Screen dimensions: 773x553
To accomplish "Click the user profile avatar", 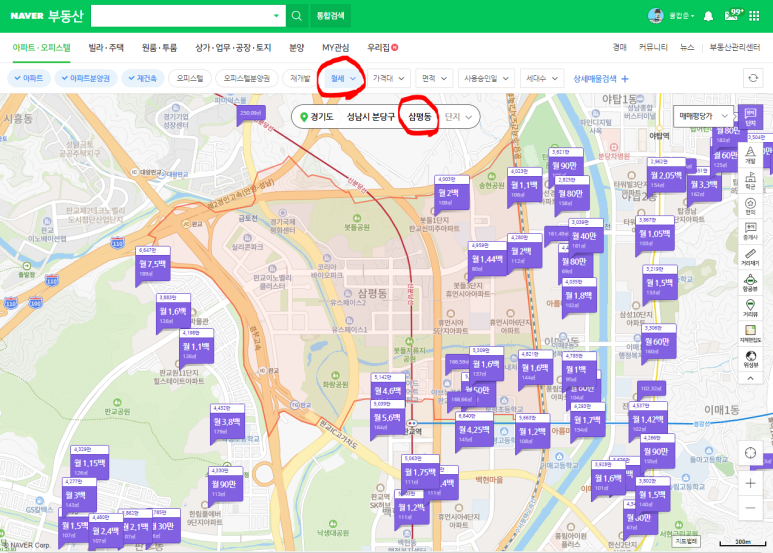I will tap(656, 16).
